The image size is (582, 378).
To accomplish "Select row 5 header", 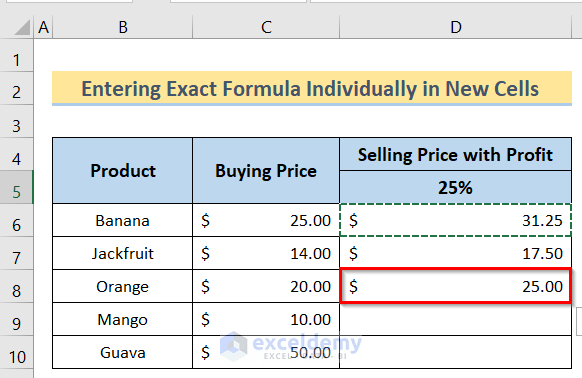I will point(17,187).
